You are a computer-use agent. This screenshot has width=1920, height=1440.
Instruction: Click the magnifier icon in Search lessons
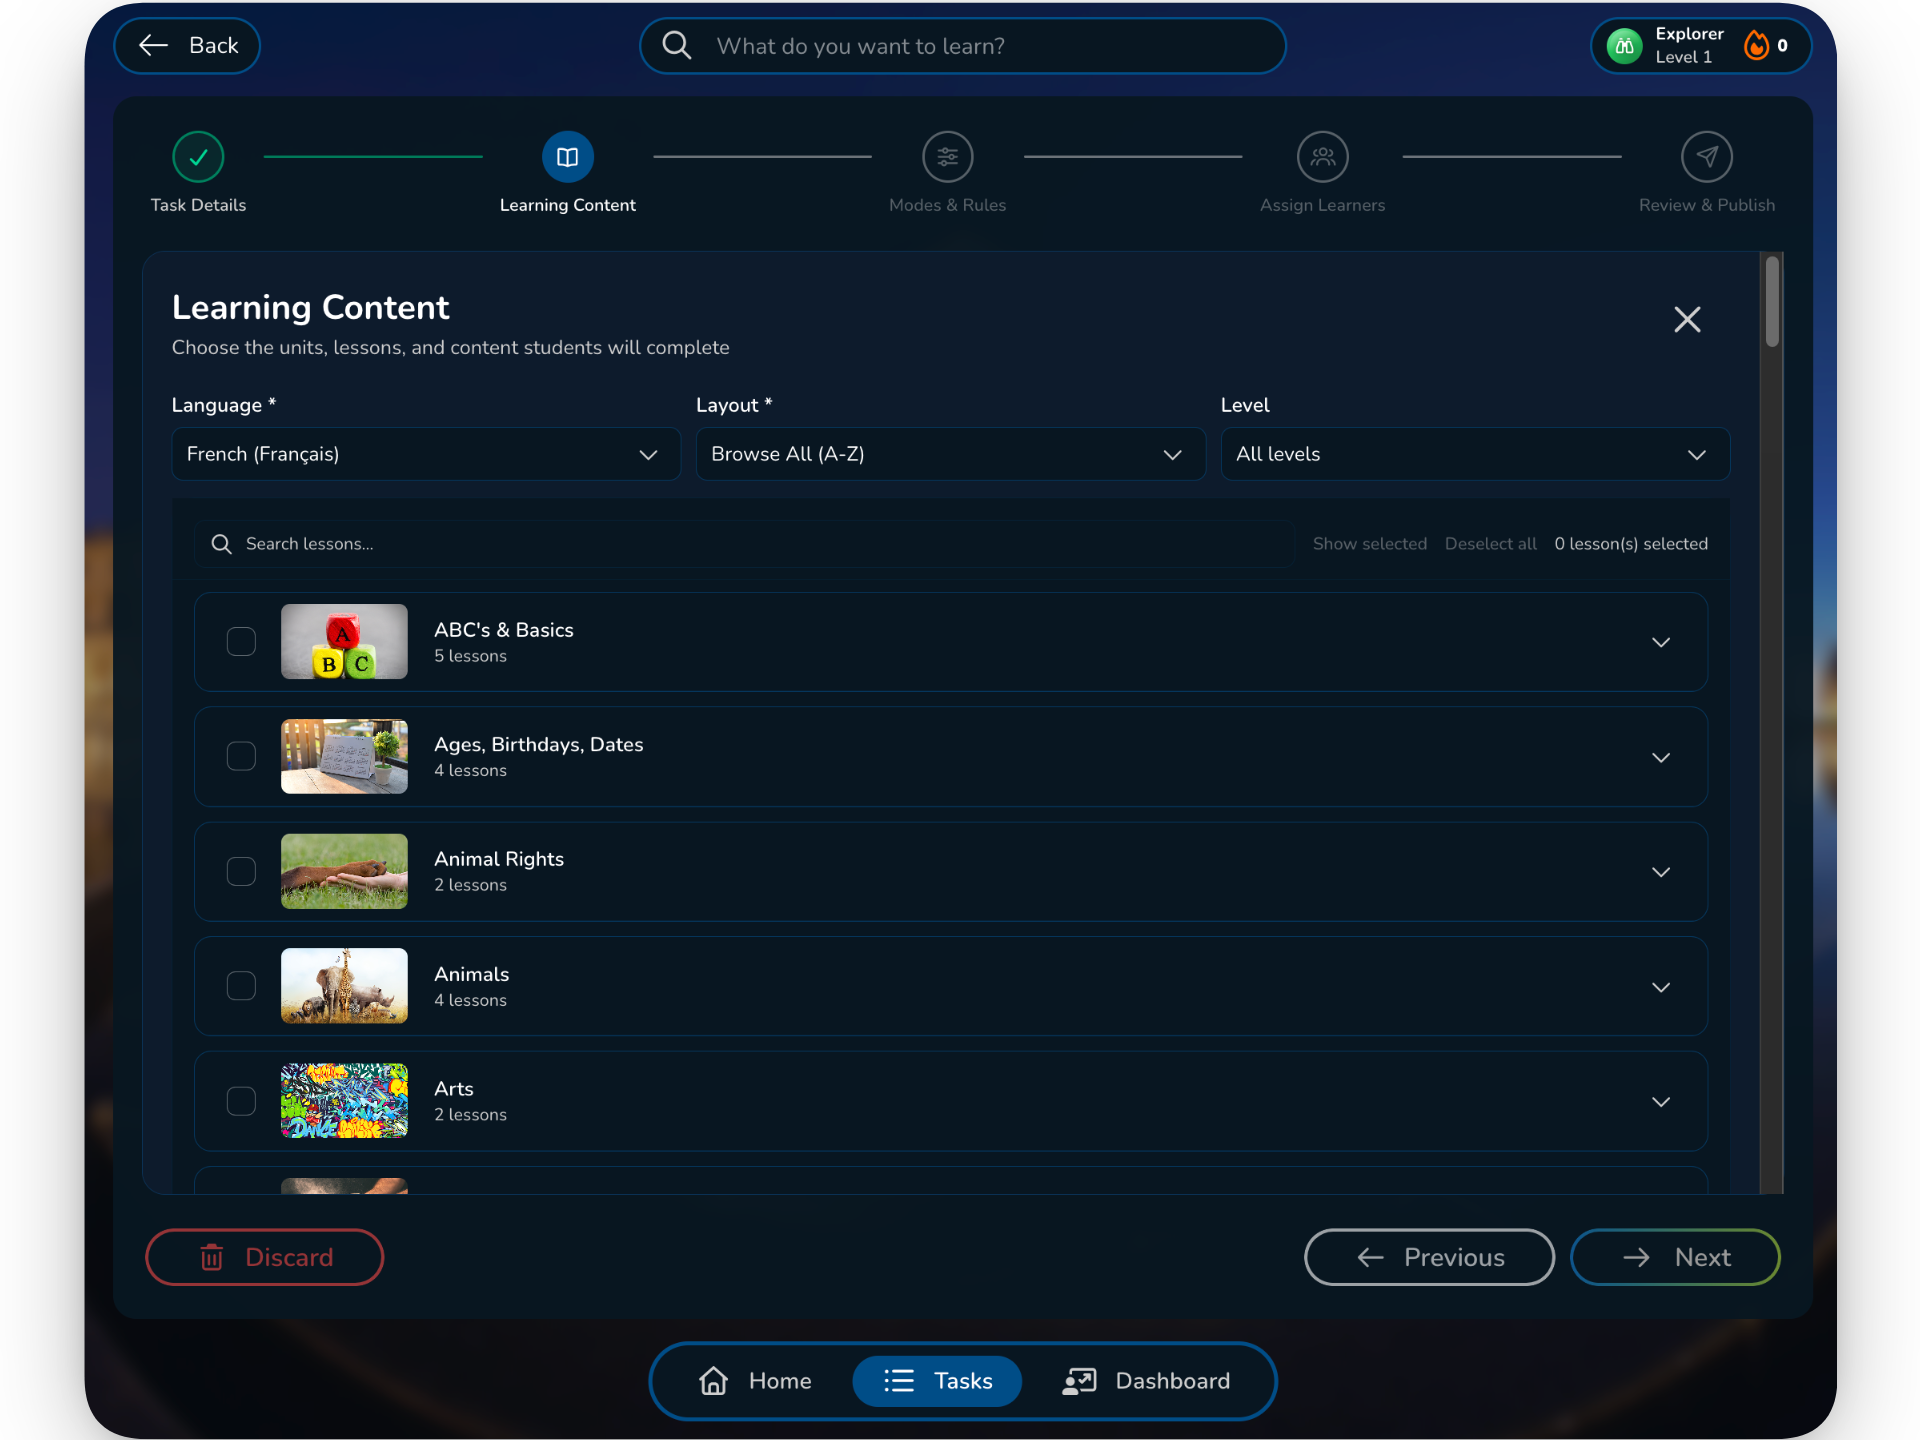pos(221,544)
